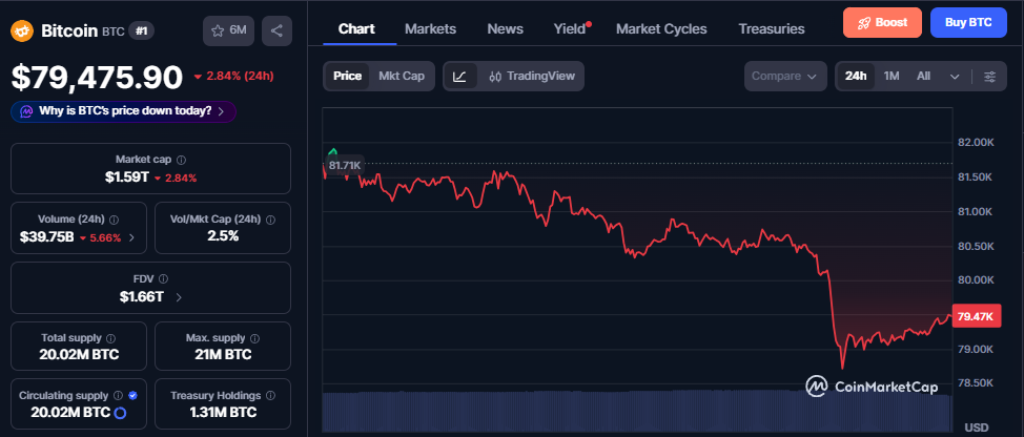Open Volume (24h) info icon

tap(114, 219)
